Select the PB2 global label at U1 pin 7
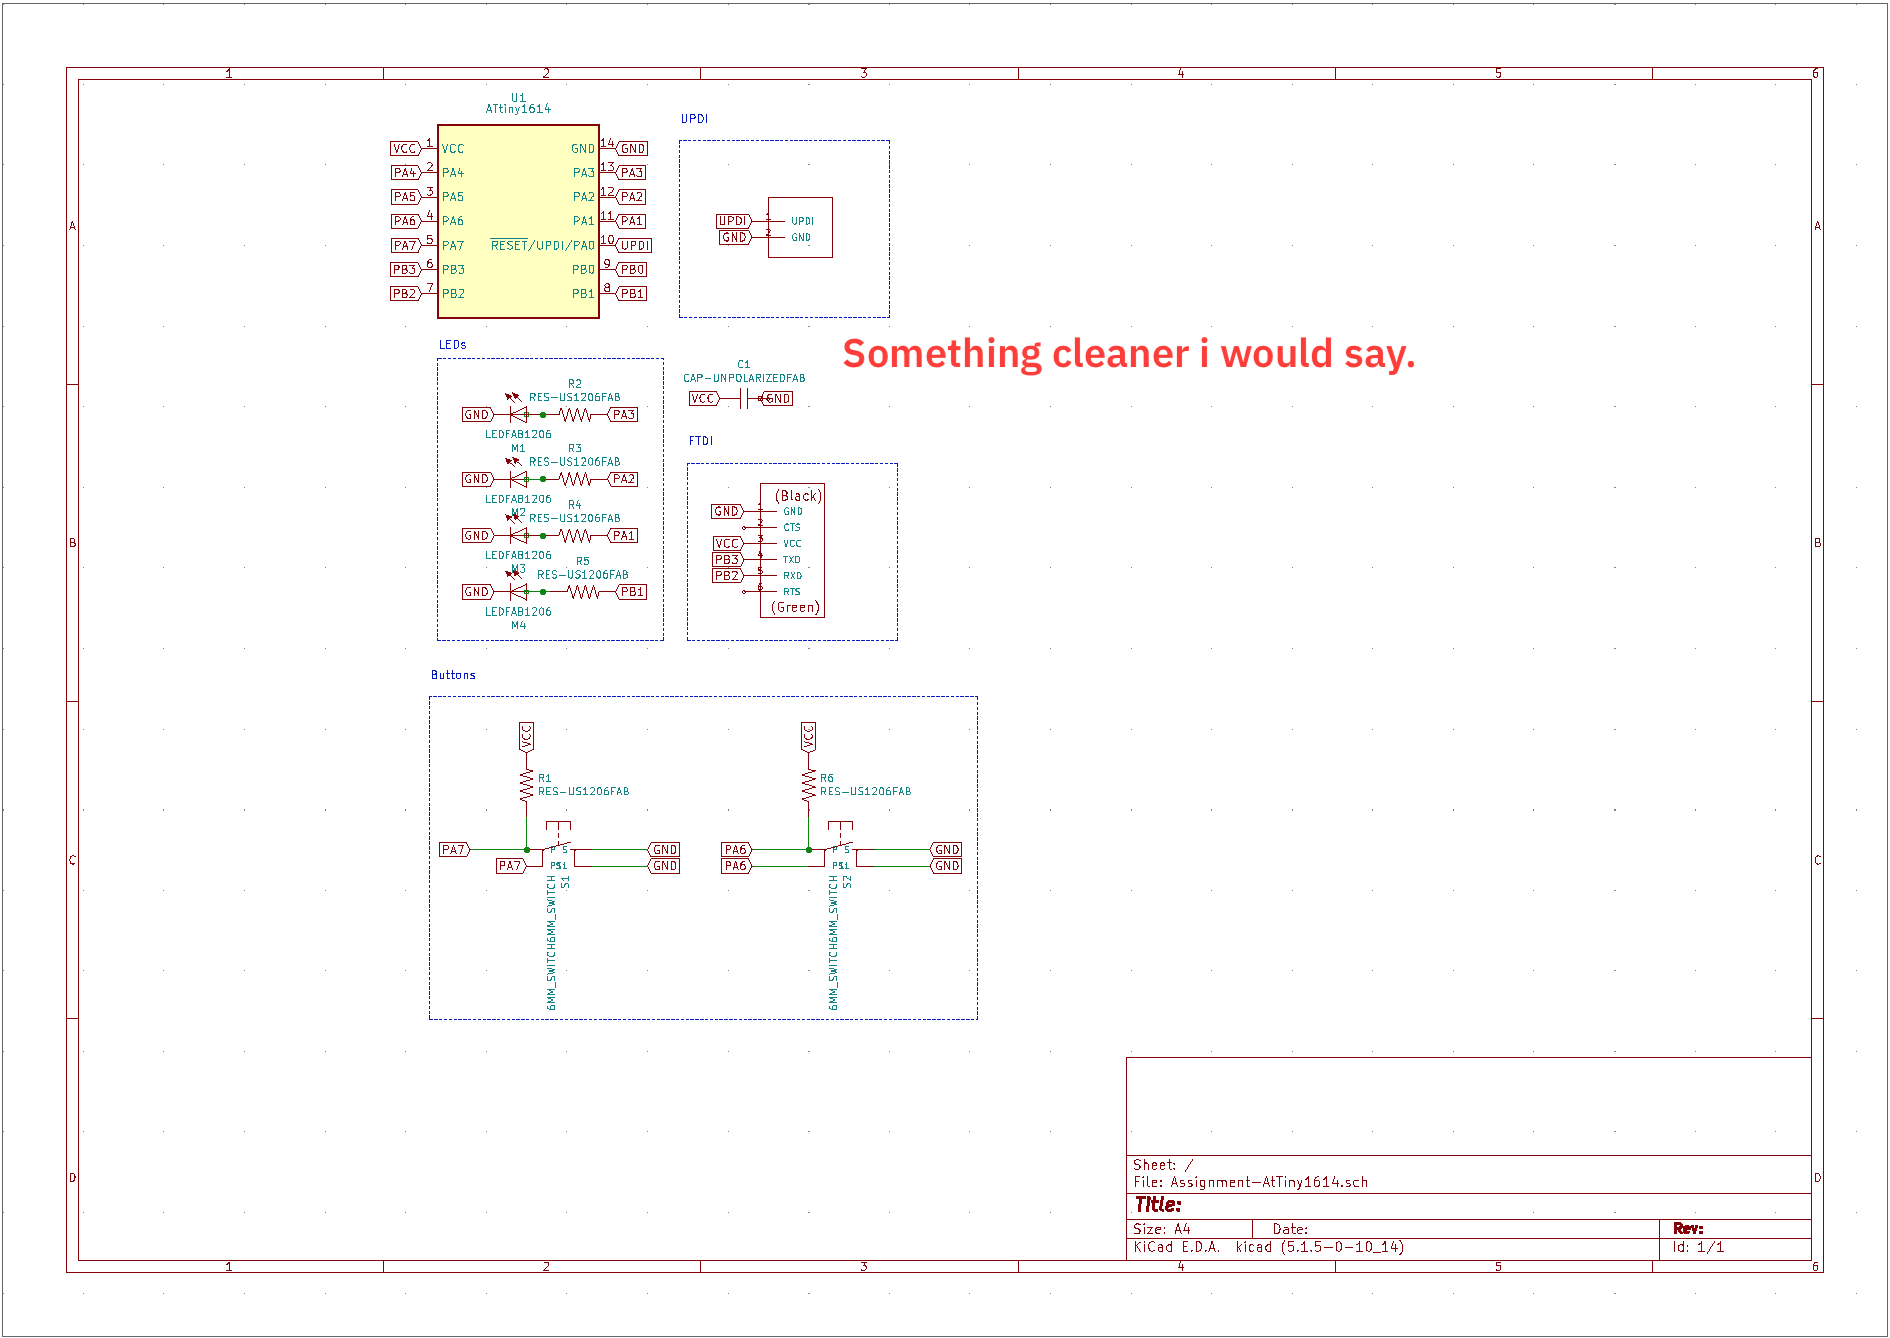1890x1338 pixels. click(405, 293)
